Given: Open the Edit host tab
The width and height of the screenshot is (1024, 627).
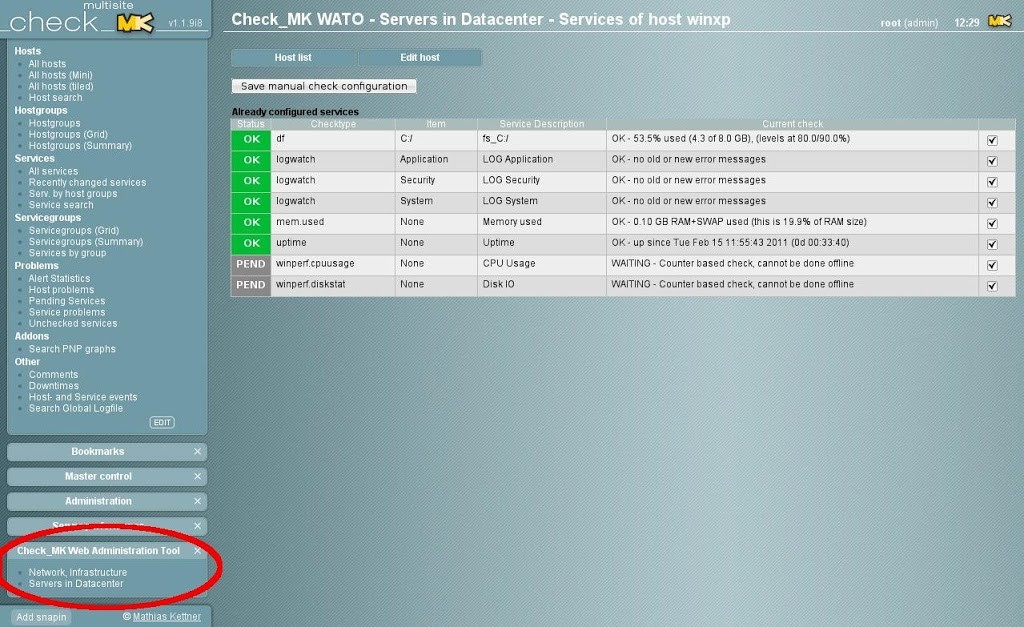Looking at the screenshot, I should pos(420,58).
